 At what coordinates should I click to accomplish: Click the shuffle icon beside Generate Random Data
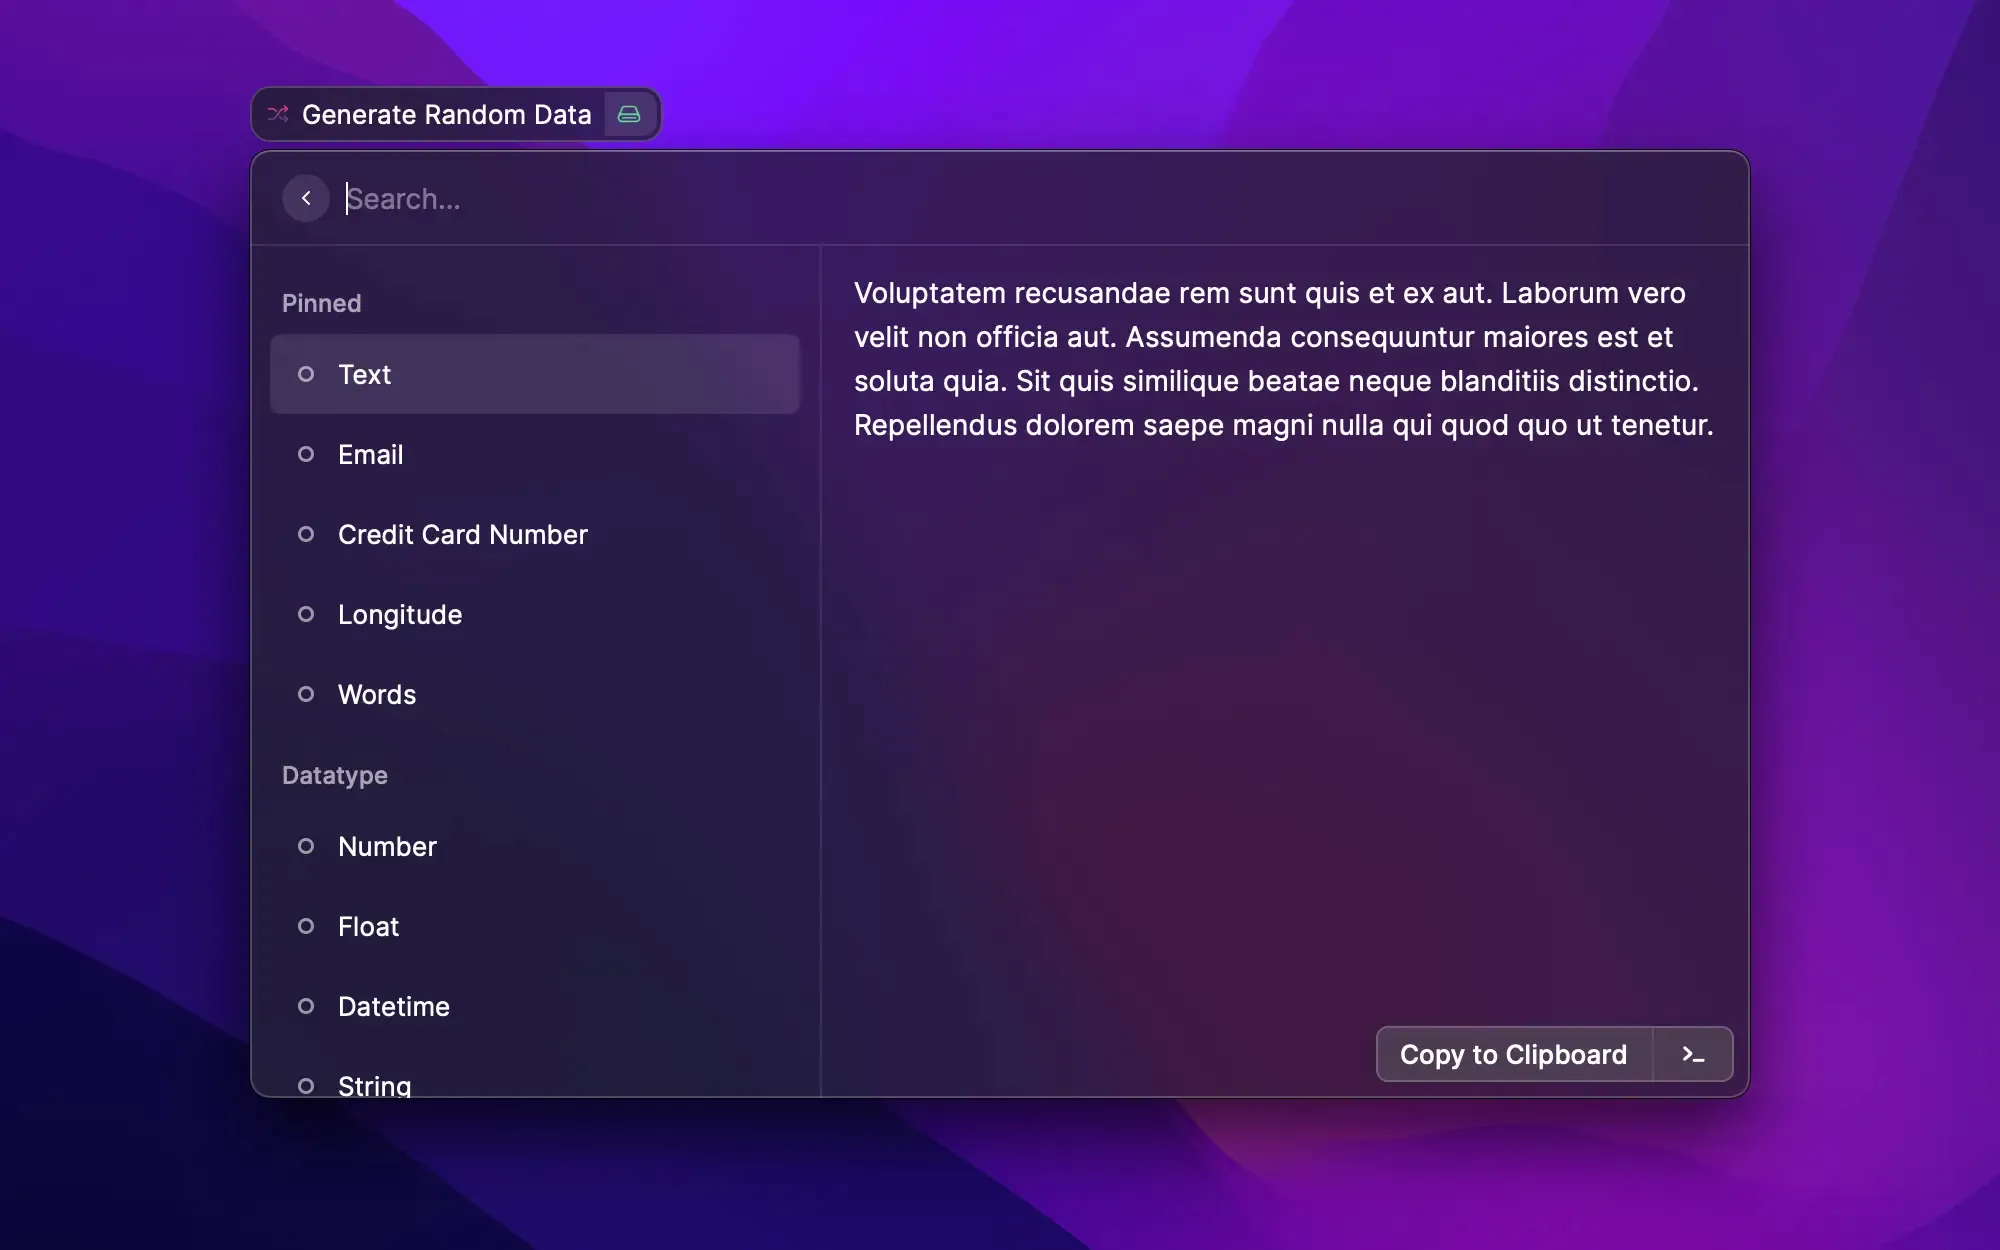click(x=278, y=114)
